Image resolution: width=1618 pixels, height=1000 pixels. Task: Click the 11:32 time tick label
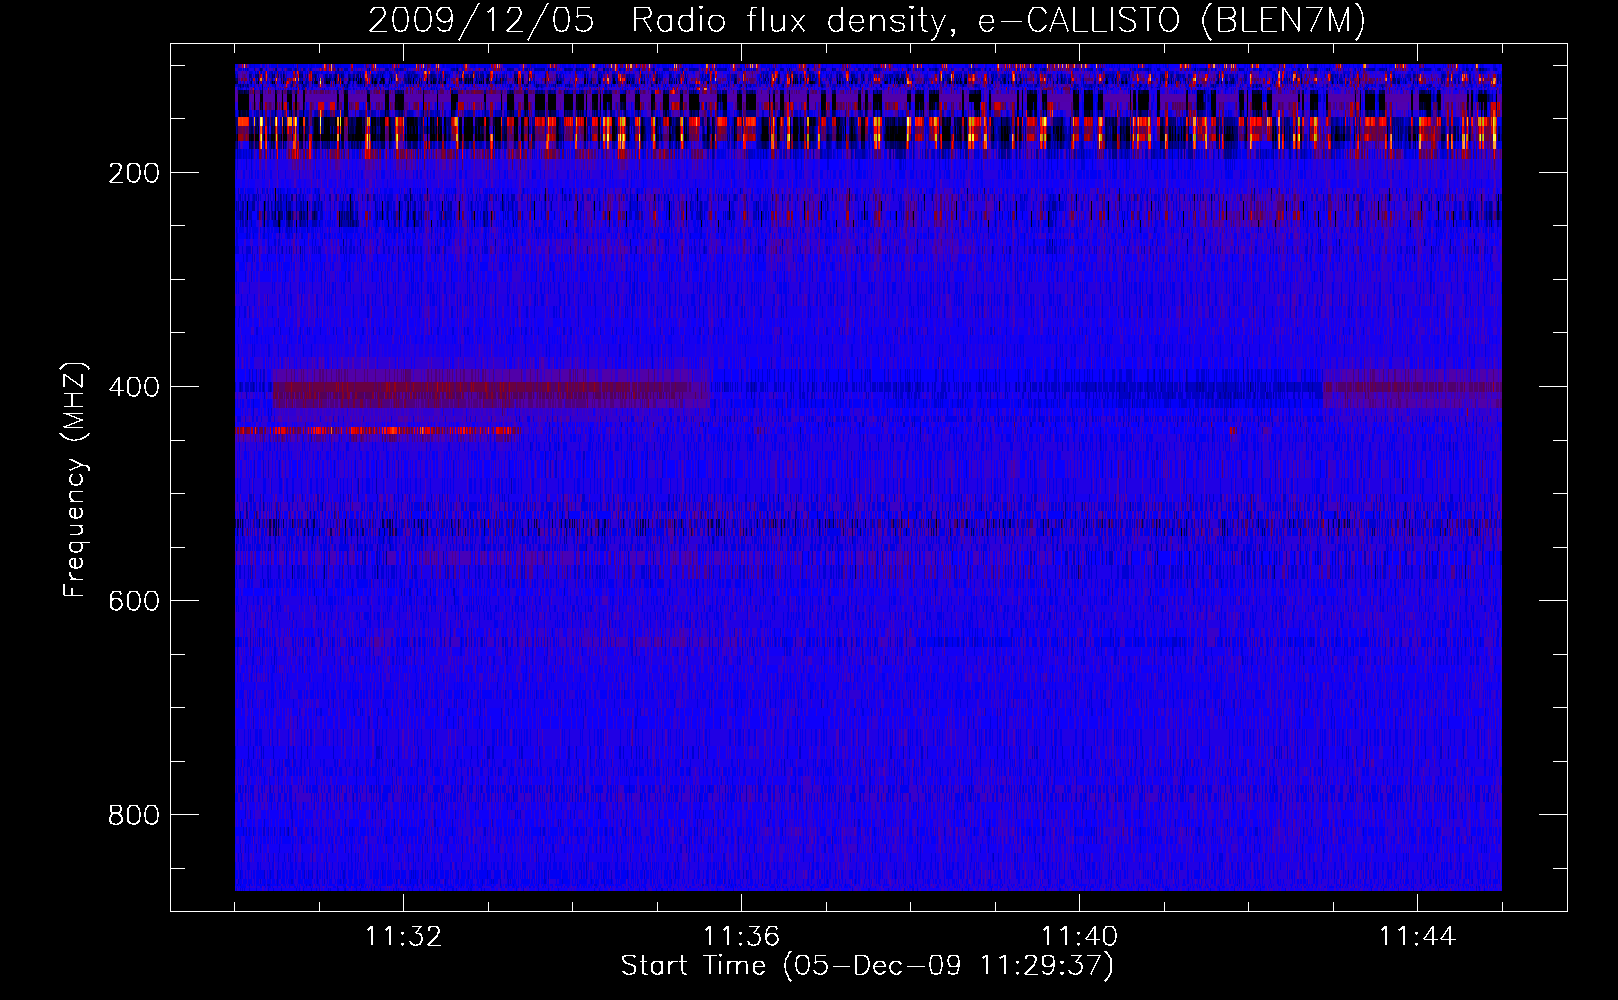coord(403,936)
